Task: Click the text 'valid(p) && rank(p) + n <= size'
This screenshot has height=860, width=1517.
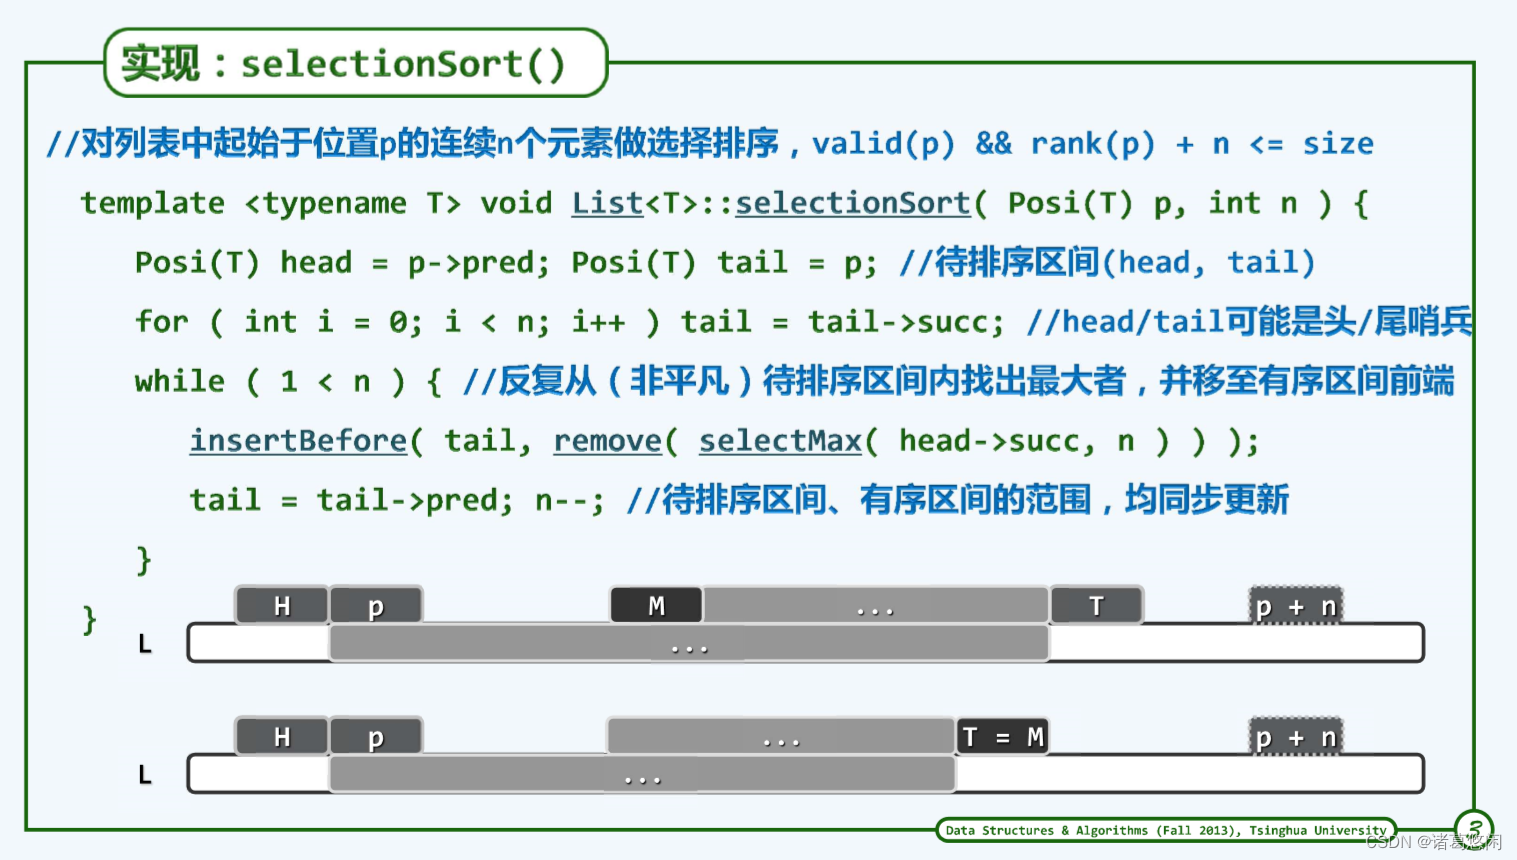Action: coord(1093,144)
